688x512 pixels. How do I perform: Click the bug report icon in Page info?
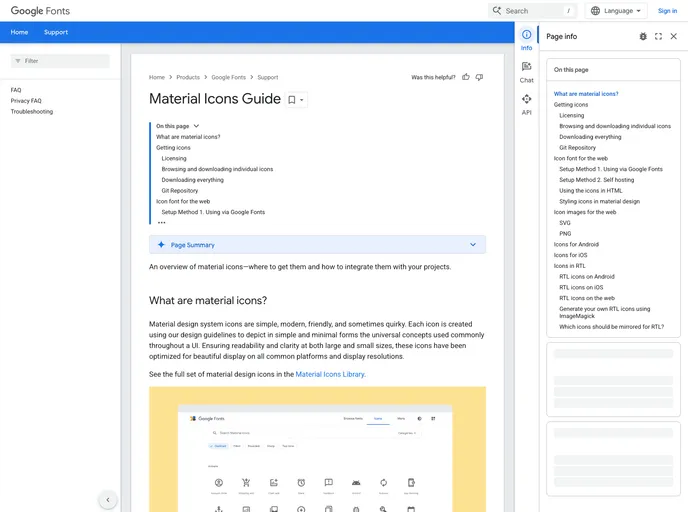click(643, 36)
